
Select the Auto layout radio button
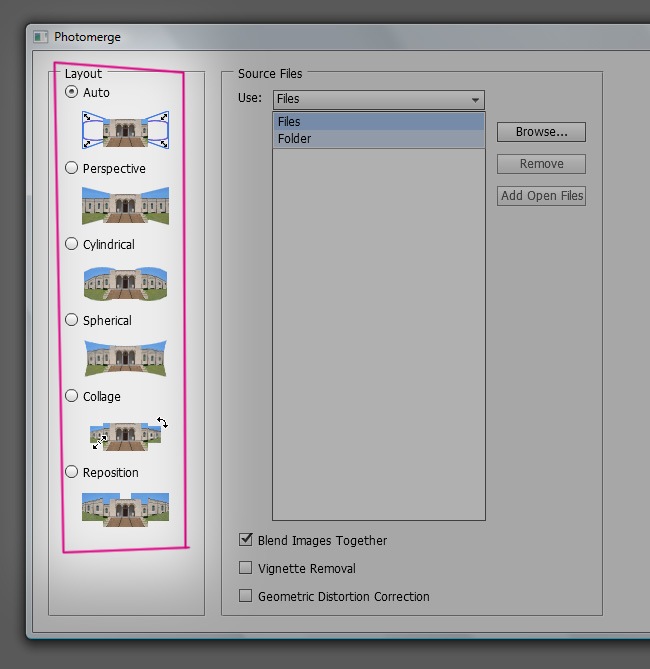pyautogui.click(x=71, y=92)
